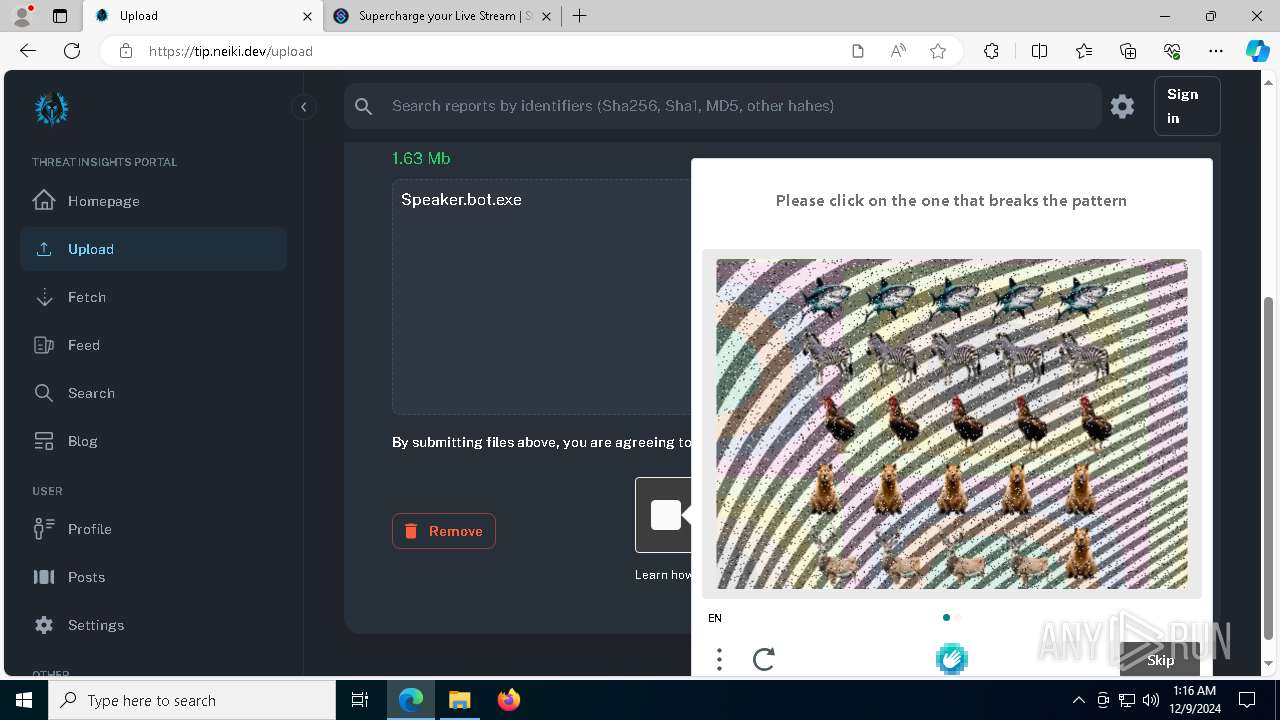Open Task View on taskbar

[360, 700]
